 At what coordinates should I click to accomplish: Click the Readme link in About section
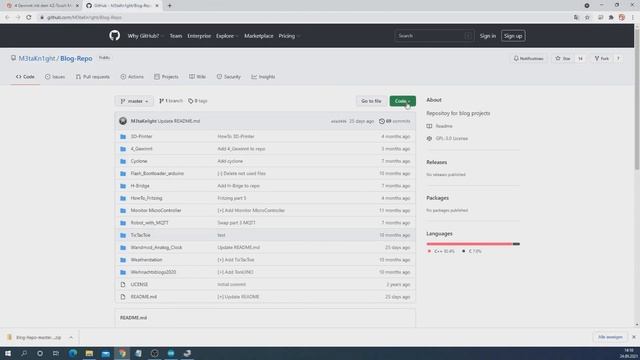click(444, 126)
